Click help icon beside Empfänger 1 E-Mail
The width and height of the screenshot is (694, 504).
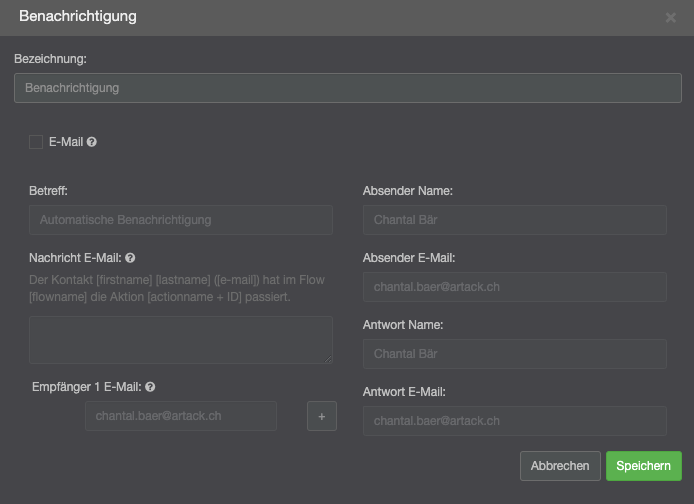point(150,387)
